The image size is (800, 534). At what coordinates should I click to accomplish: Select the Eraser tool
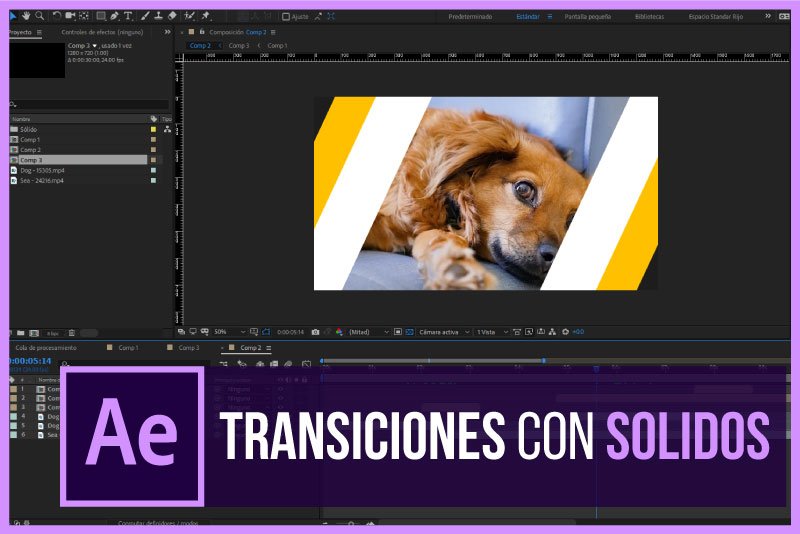click(x=172, y=16)
